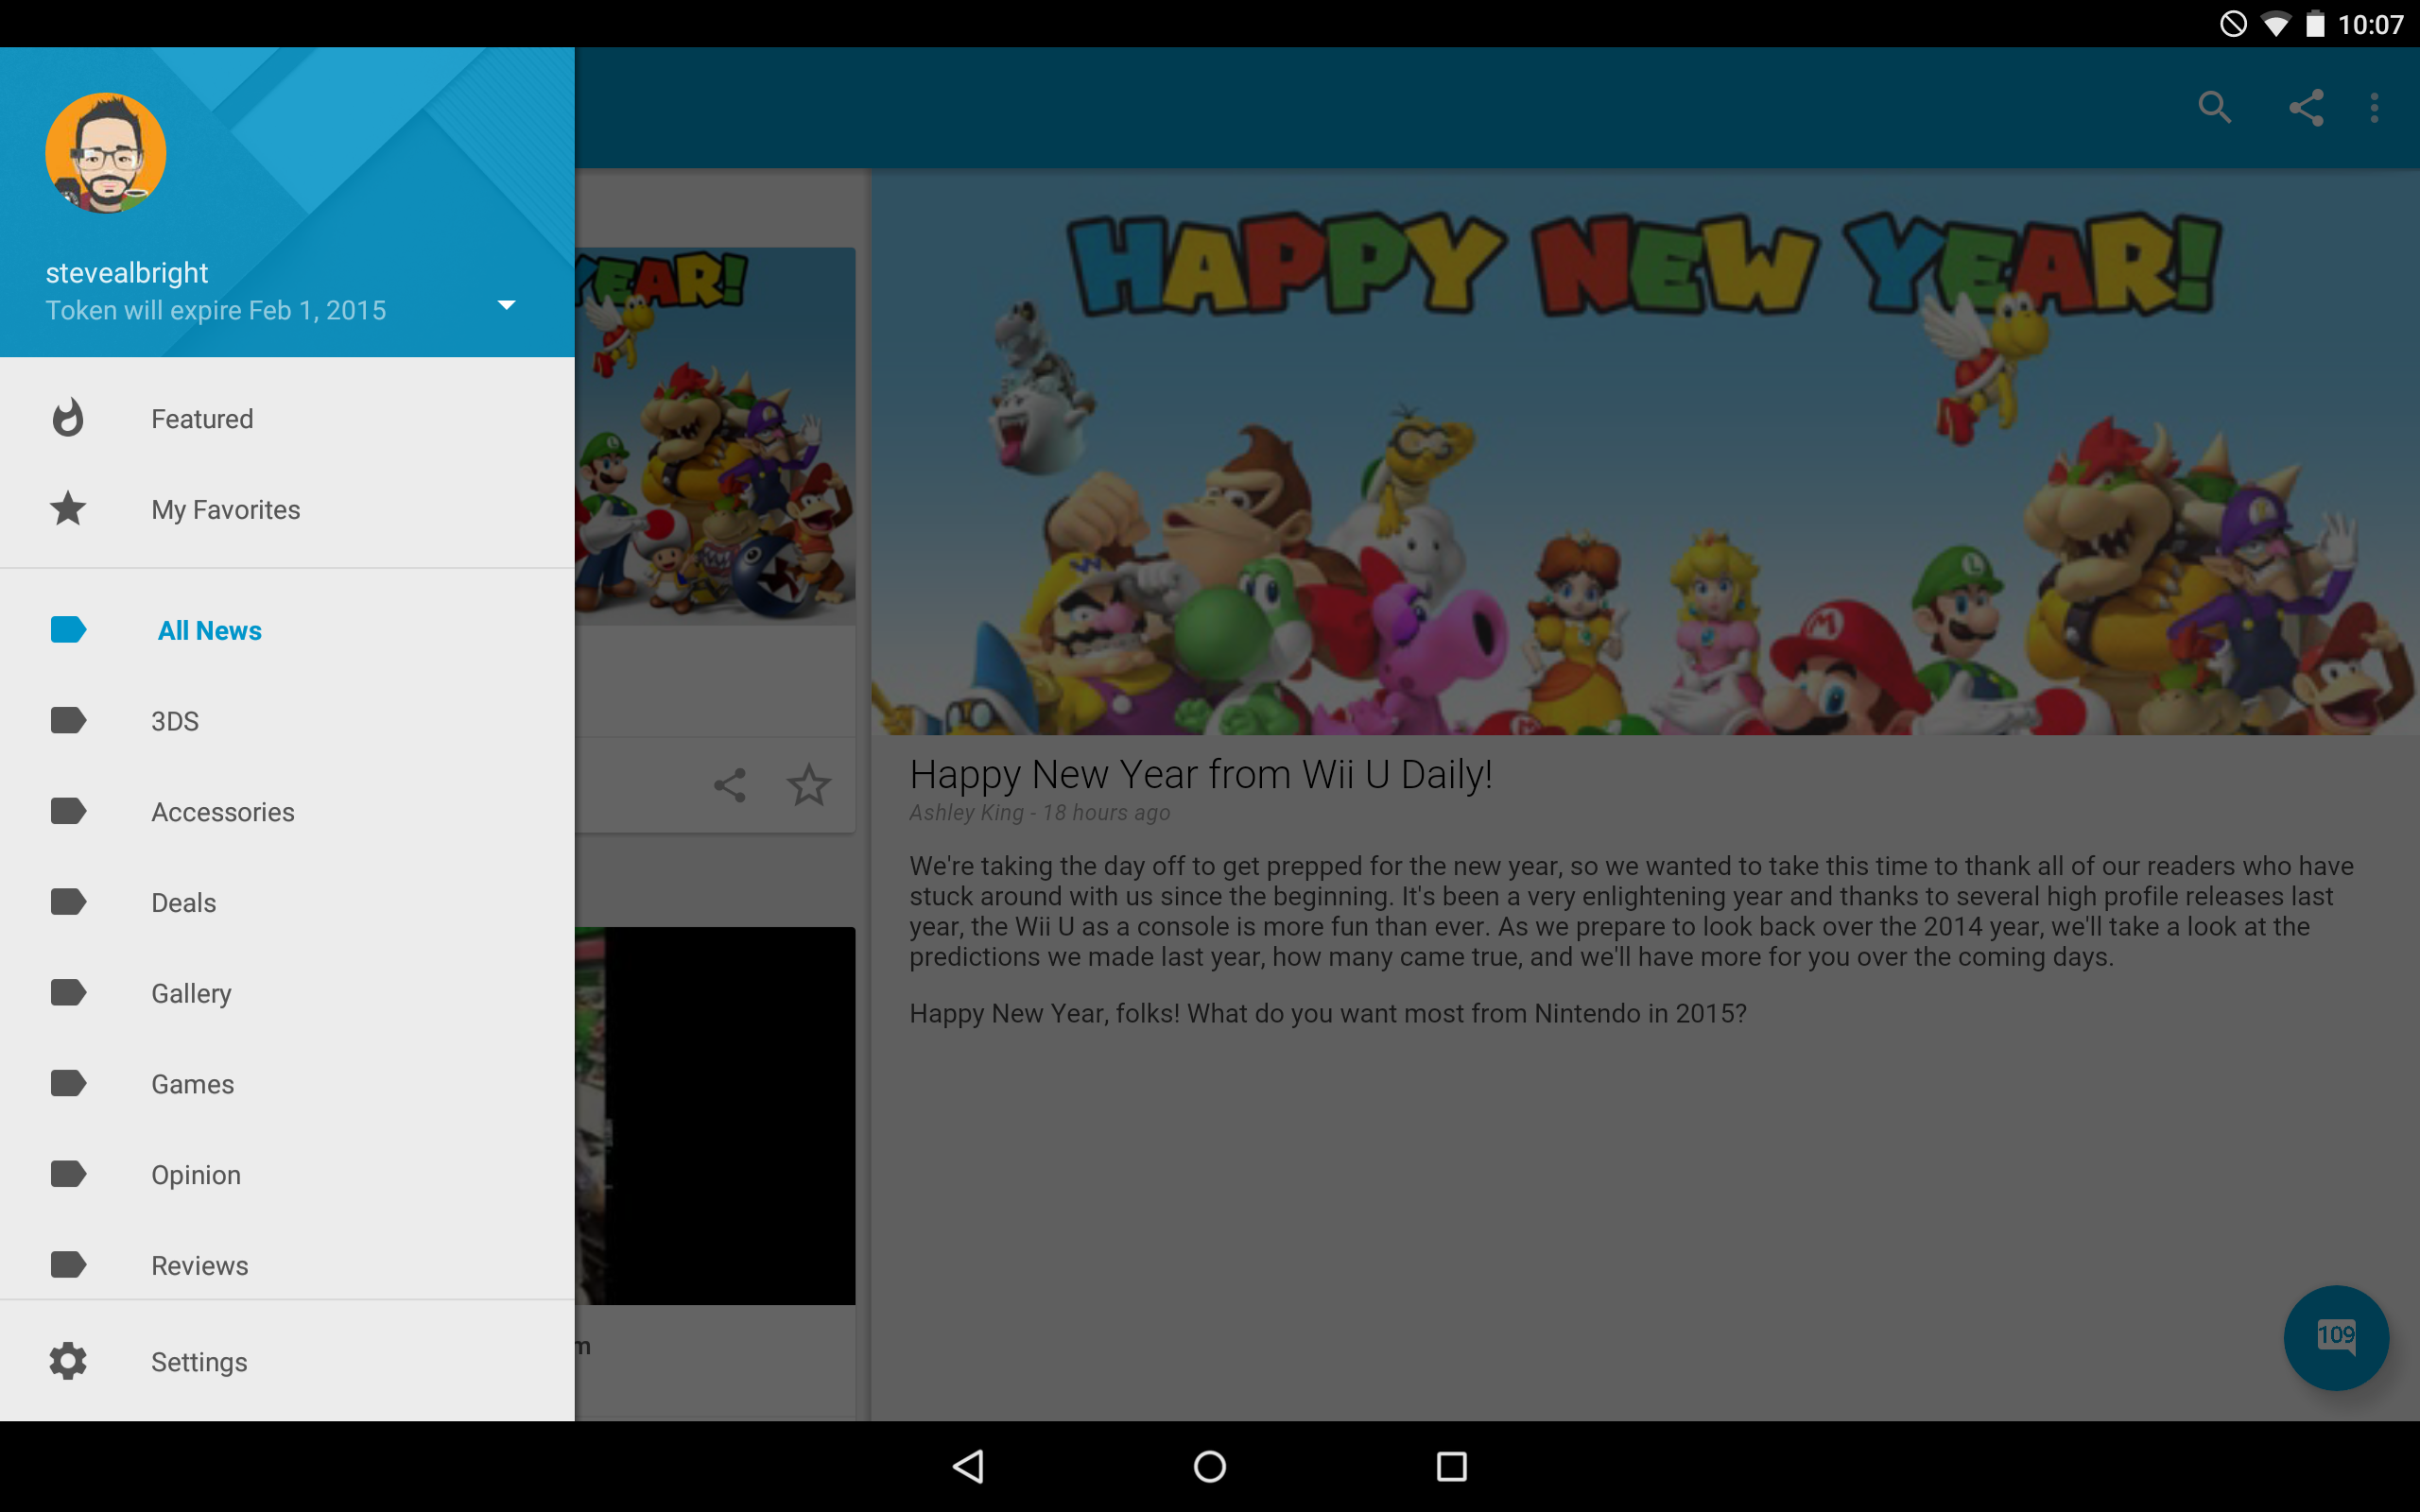Expand account dropdown arrow beside token text
2420x1512 pixels.
point(506,305)
